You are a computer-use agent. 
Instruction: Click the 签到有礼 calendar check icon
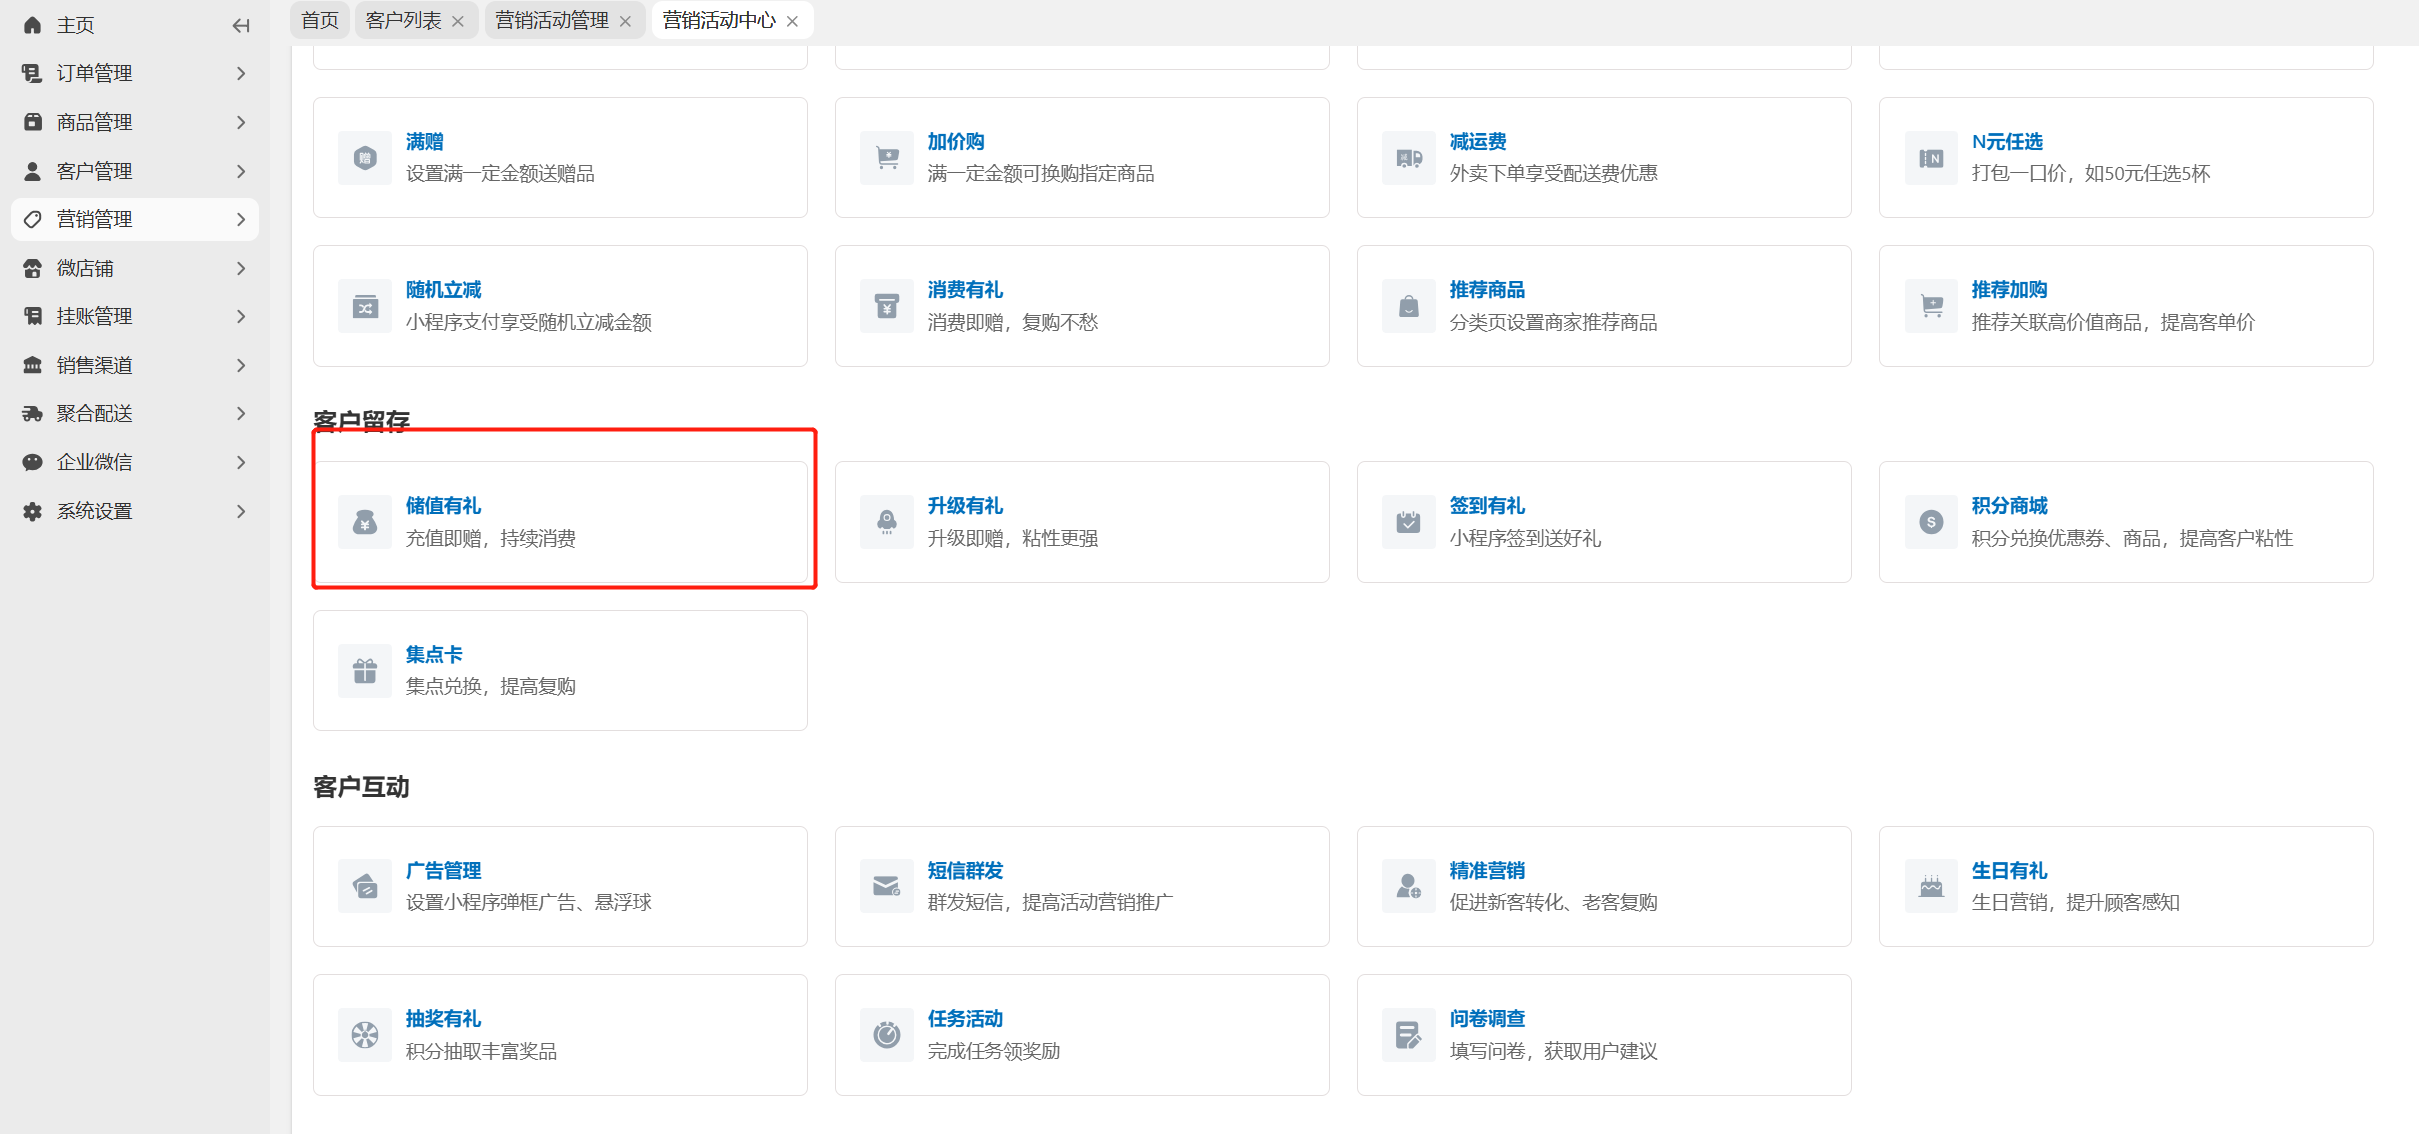(1409, 522)
